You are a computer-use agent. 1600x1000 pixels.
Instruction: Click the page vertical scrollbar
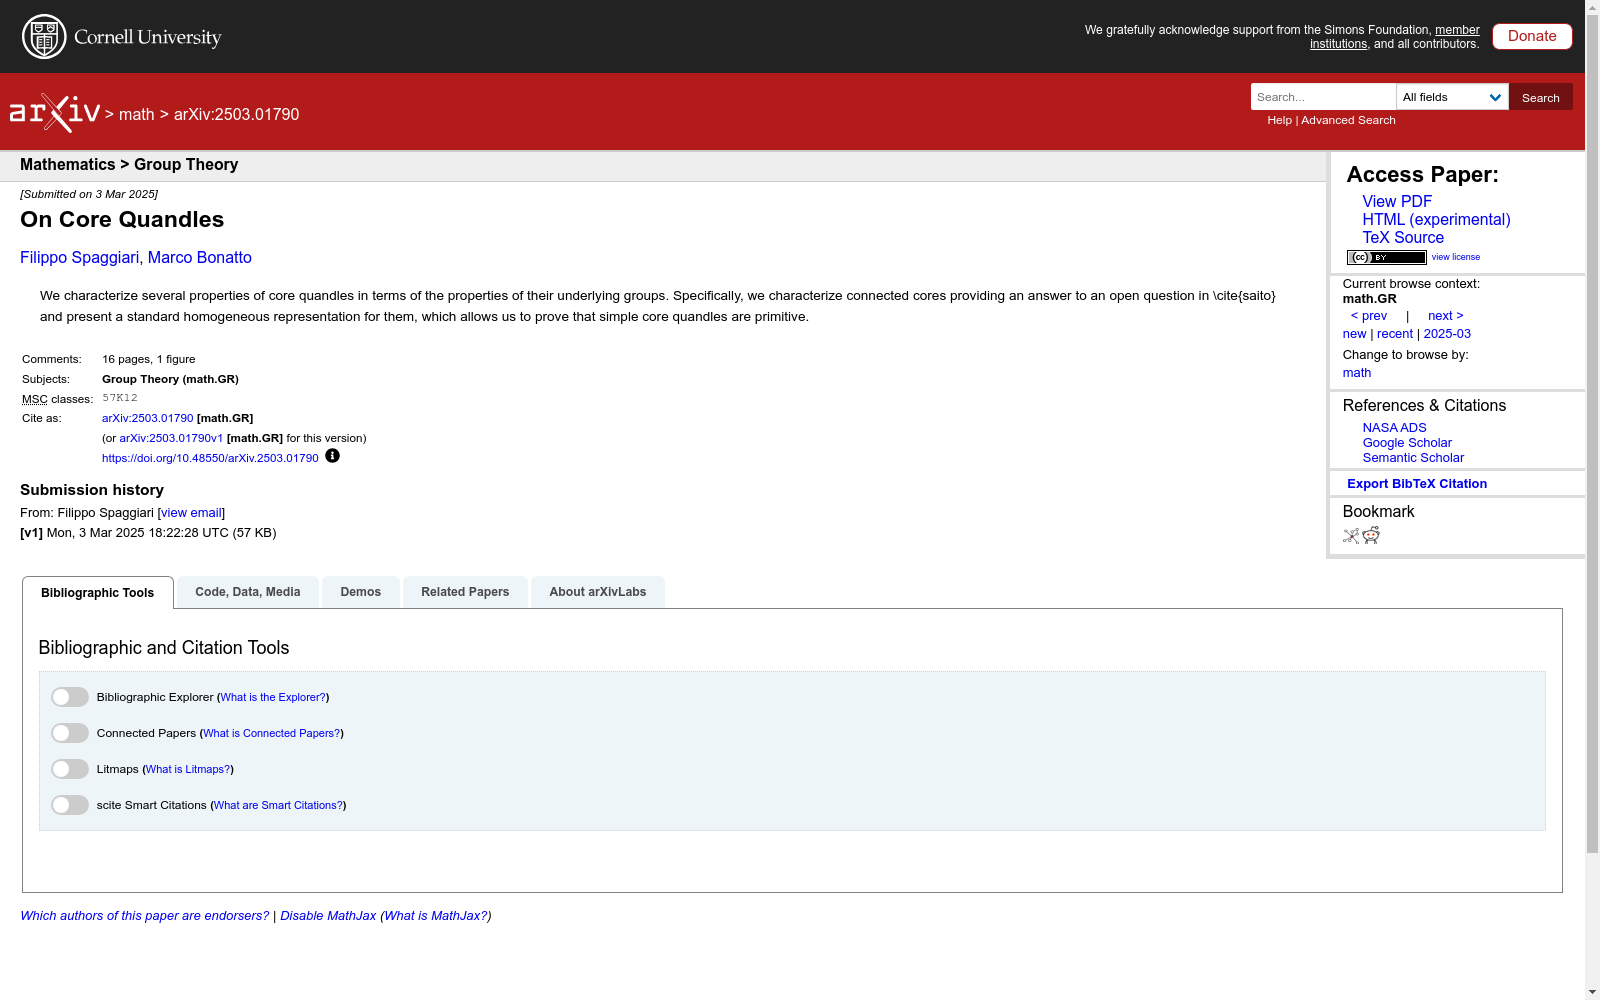point(1593,434)
